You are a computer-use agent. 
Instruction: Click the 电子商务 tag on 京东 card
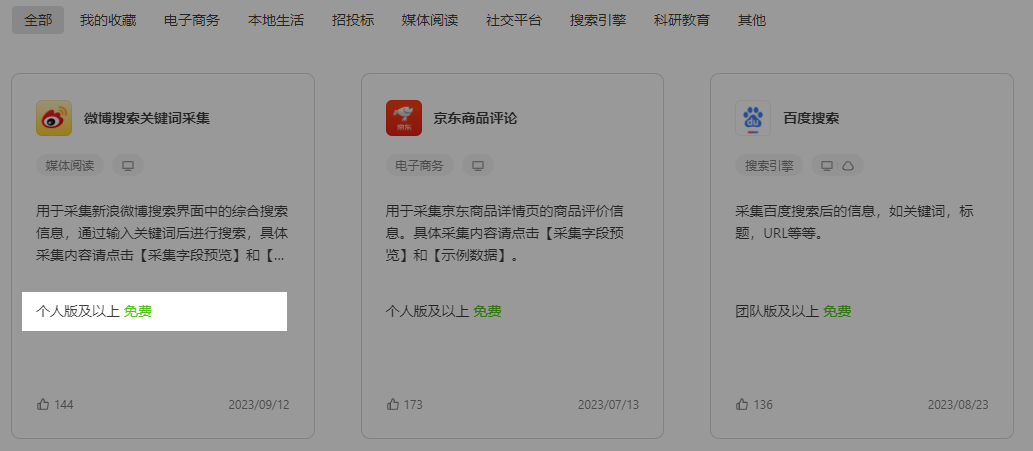(420, 165)
